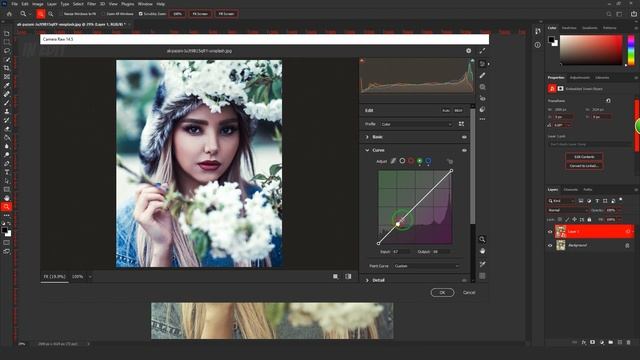640x360 pixels.
Task: Select Camera Raw Hand tool at lower right
Action: (x=482, y=251)
